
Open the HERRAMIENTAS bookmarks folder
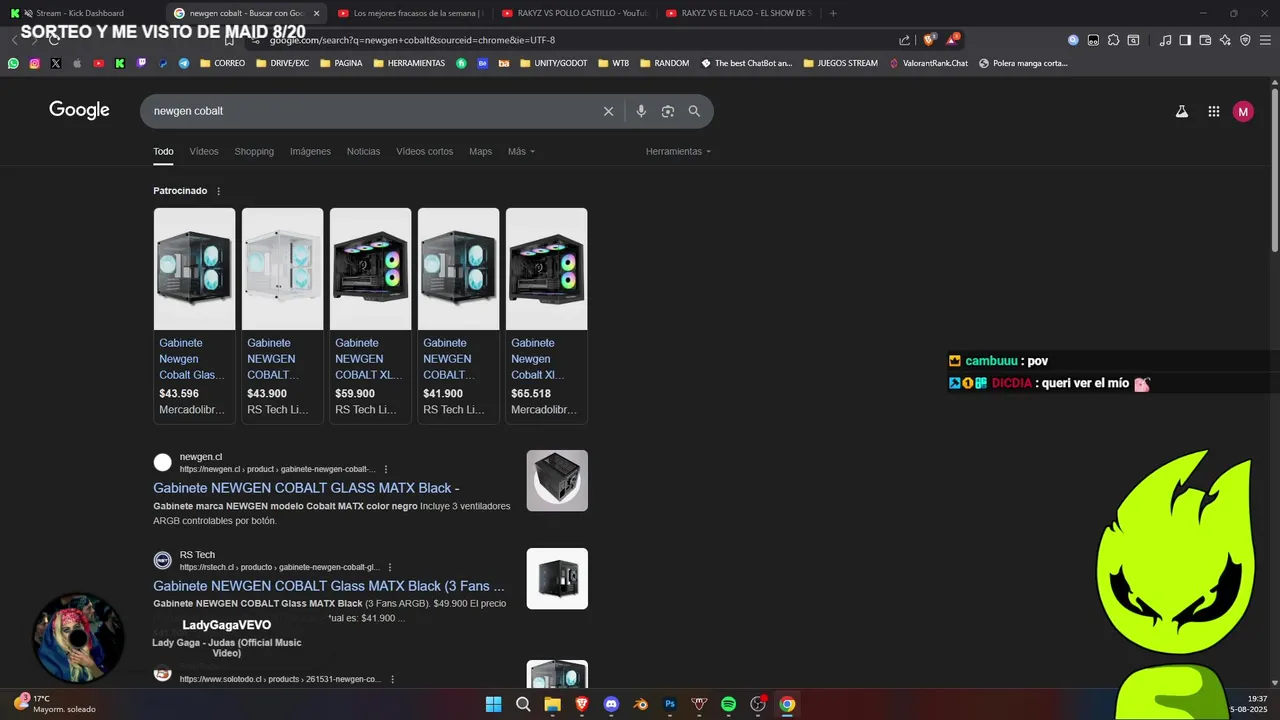pos(409,63)
